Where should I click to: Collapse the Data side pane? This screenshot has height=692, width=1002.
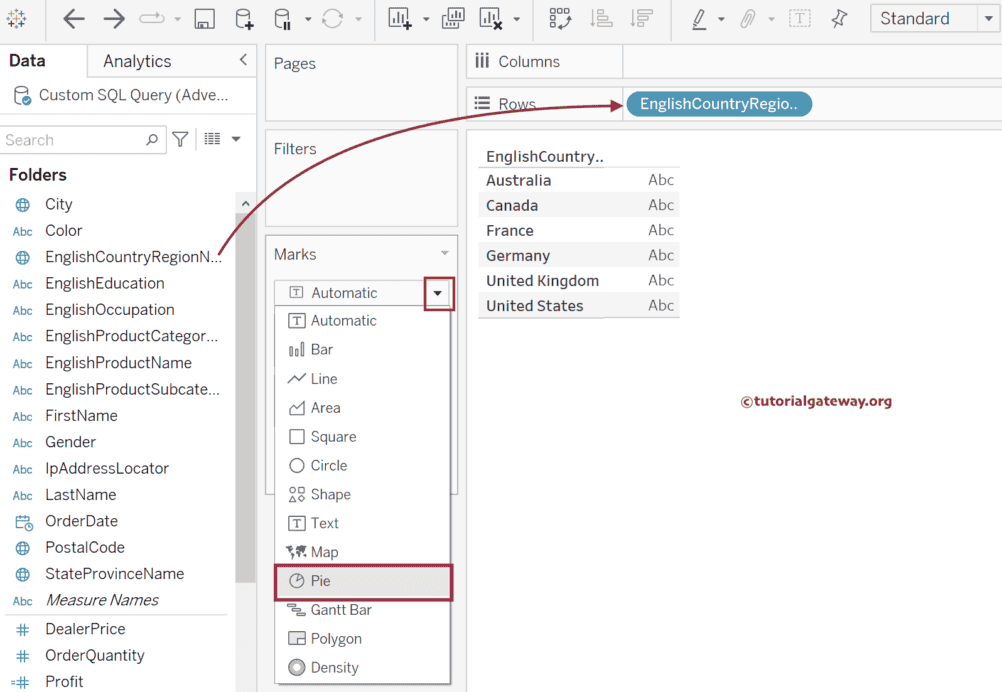coord(243,61)
